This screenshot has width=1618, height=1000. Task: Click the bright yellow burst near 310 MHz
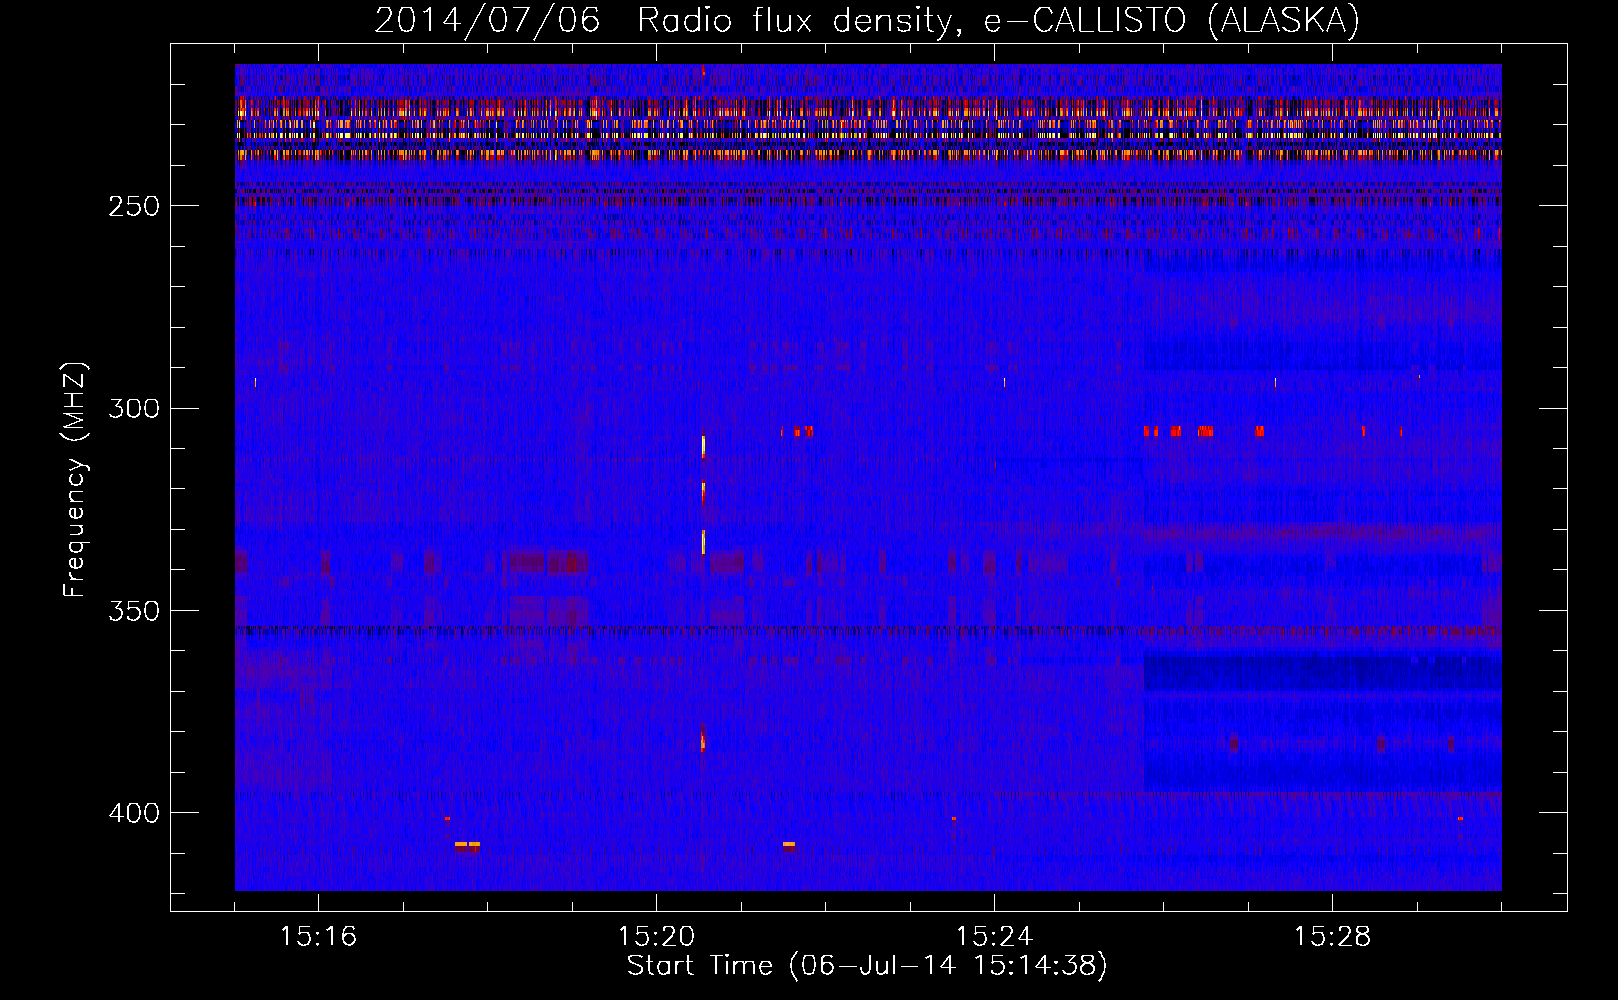point(703,445)
